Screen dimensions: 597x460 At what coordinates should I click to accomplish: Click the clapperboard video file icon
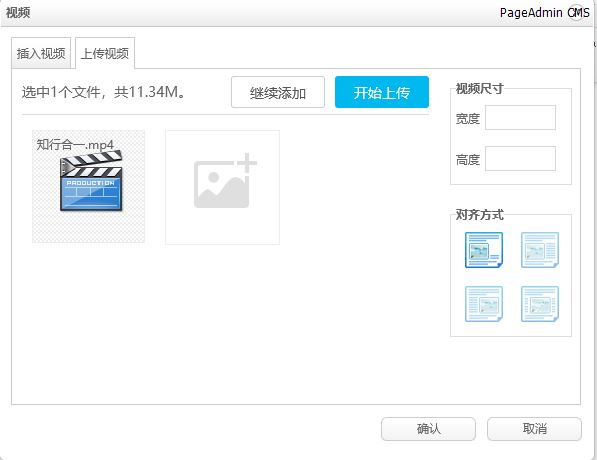point(91,180)
